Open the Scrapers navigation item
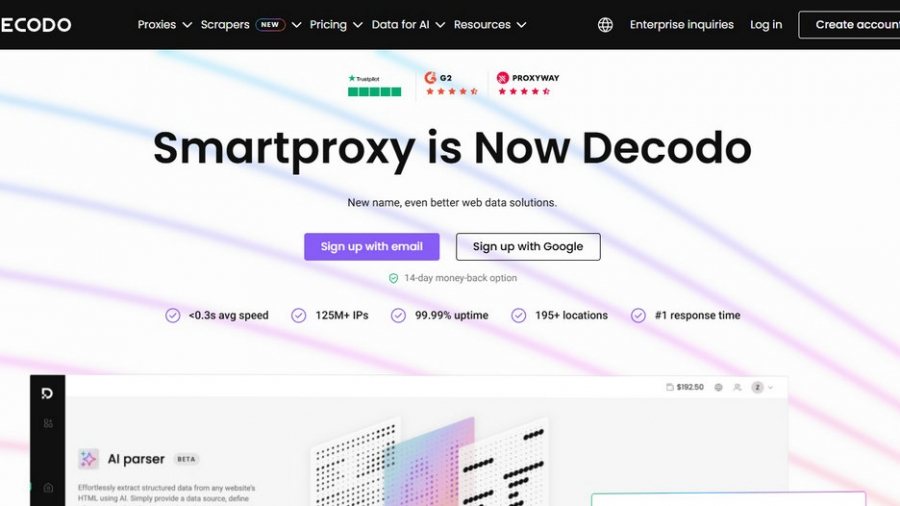900x506 pixels. pyautogui.click(x=225, y=25)
